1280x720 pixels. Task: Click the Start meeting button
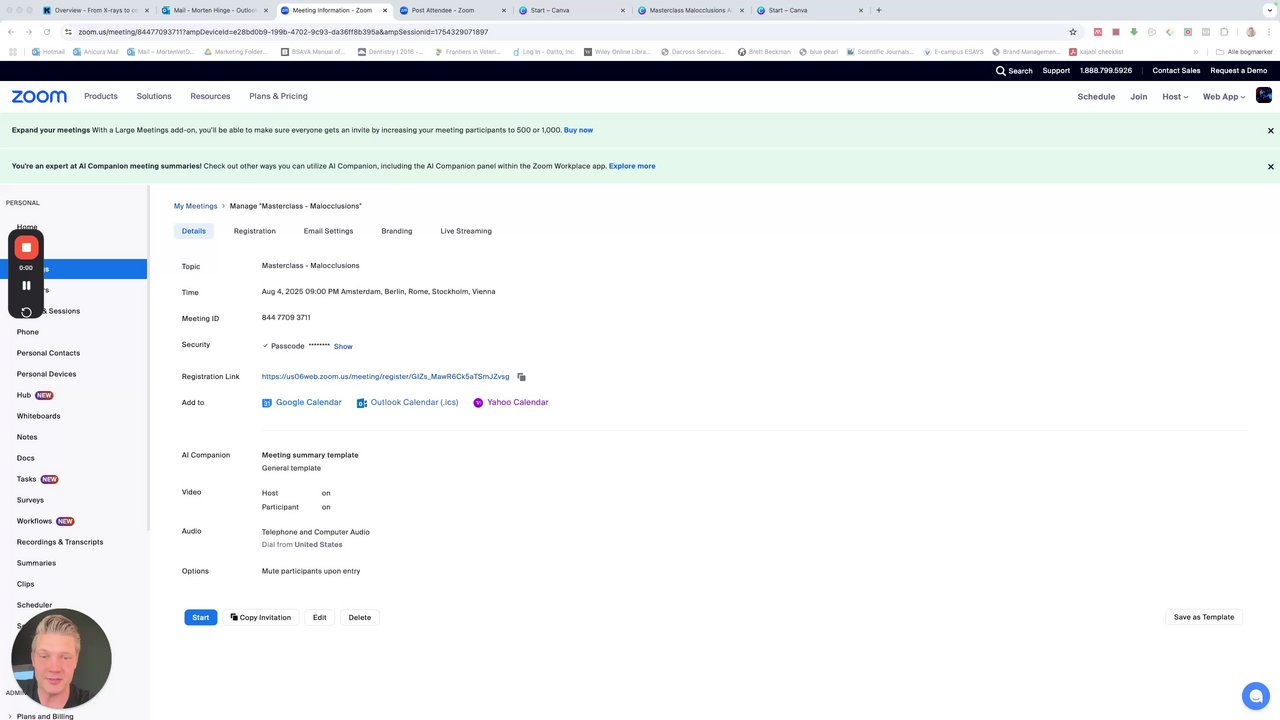[201, 617]
